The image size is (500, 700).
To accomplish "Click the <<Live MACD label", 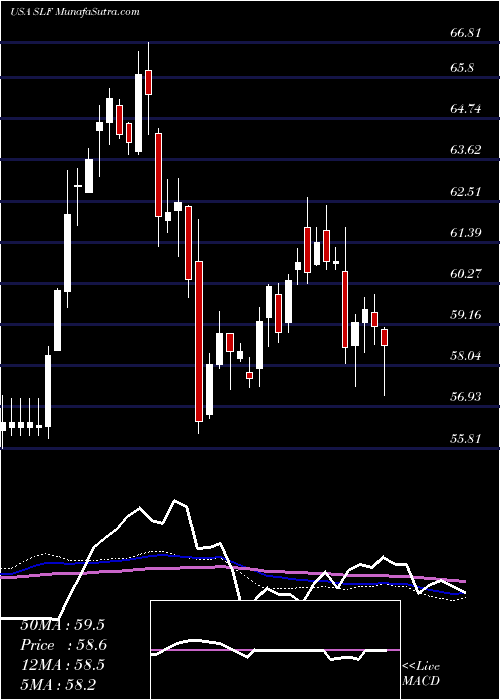I will 421,674.
